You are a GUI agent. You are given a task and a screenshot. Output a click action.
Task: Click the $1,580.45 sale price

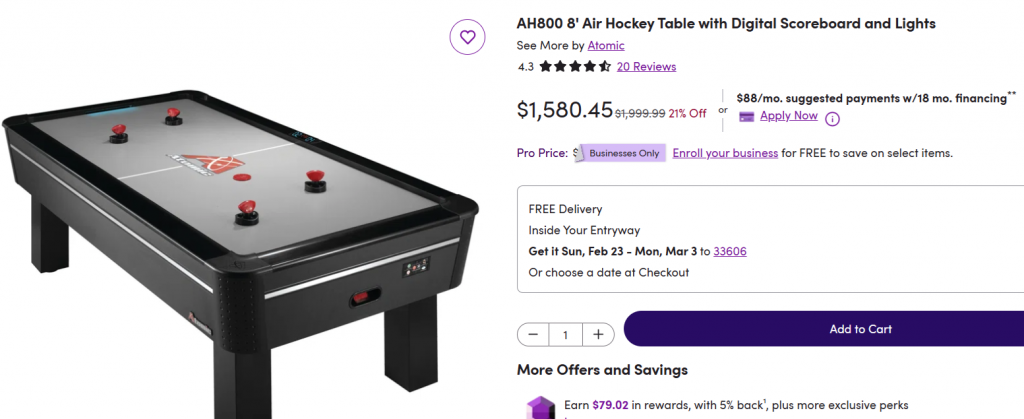[x=564, y=110]
